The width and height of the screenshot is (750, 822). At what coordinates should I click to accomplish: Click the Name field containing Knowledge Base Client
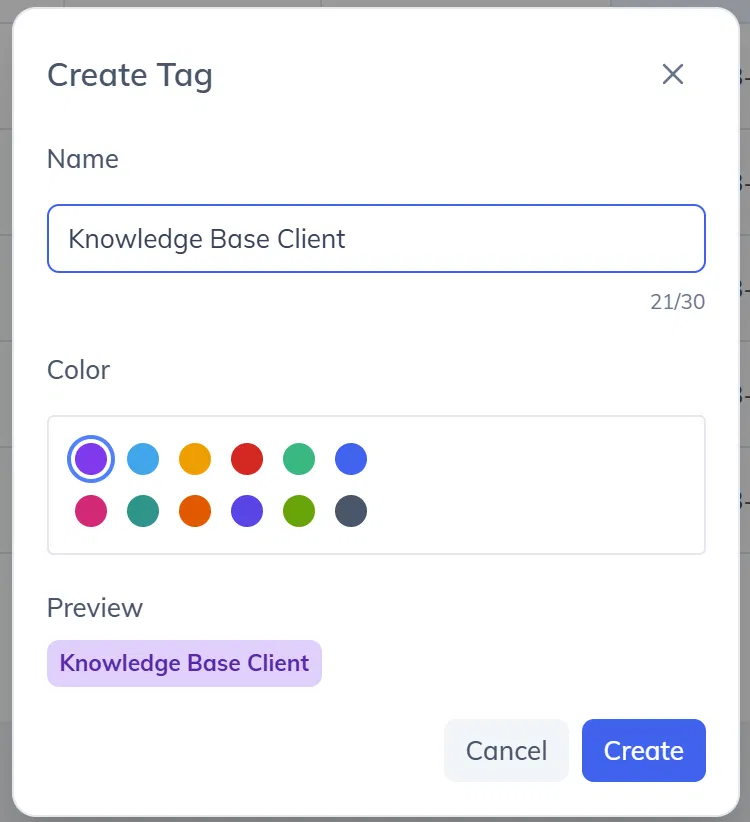click(376, 239)
